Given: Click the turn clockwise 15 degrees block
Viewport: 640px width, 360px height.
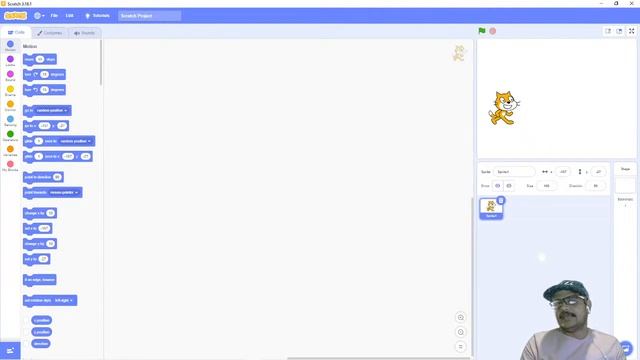Looking at the screenshot, I should click(44, 75).
